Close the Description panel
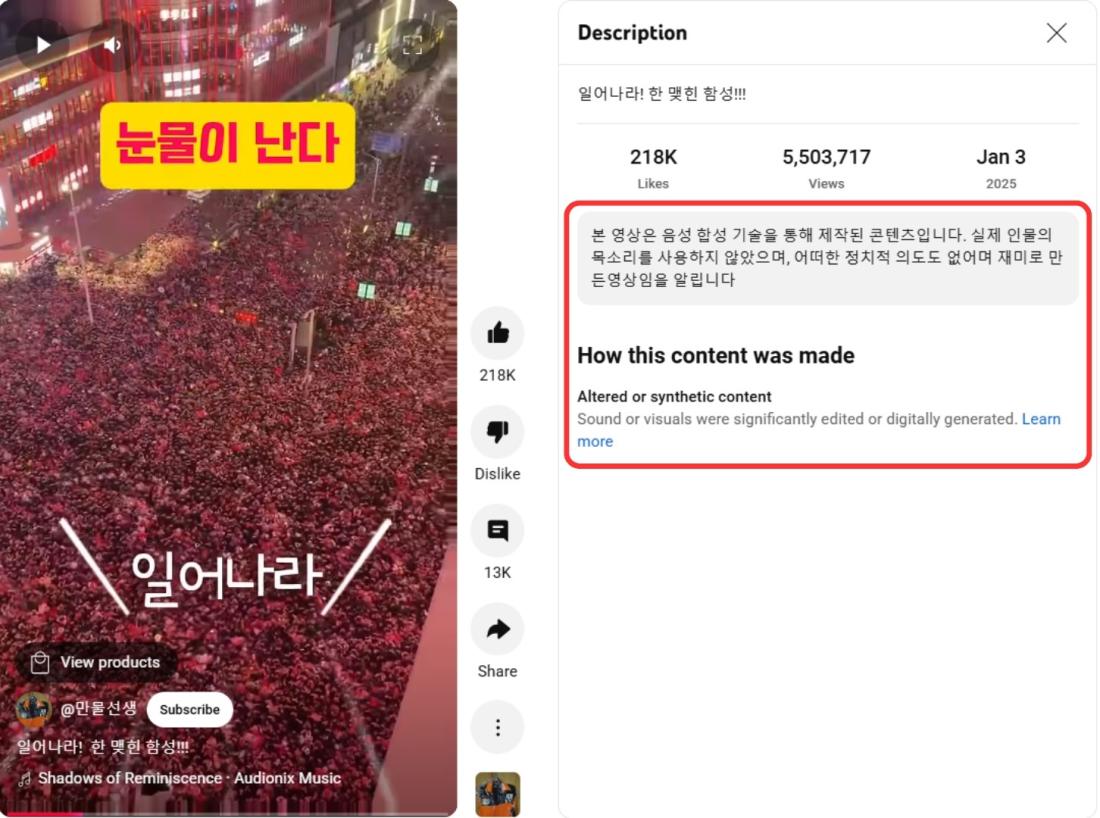Screen dimensions: 1100x818 pos(1057,32)
